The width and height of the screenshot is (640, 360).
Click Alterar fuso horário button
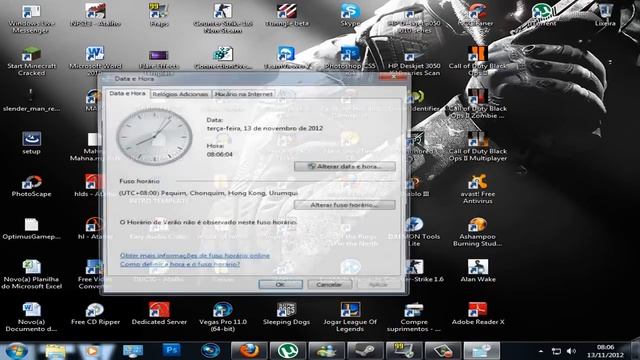(344, 205)
